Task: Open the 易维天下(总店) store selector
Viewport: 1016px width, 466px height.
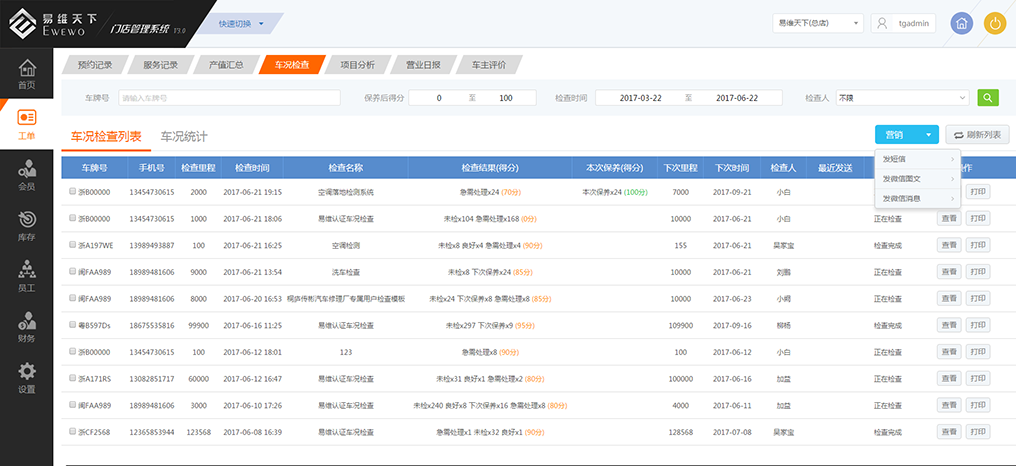Action: 817,23
